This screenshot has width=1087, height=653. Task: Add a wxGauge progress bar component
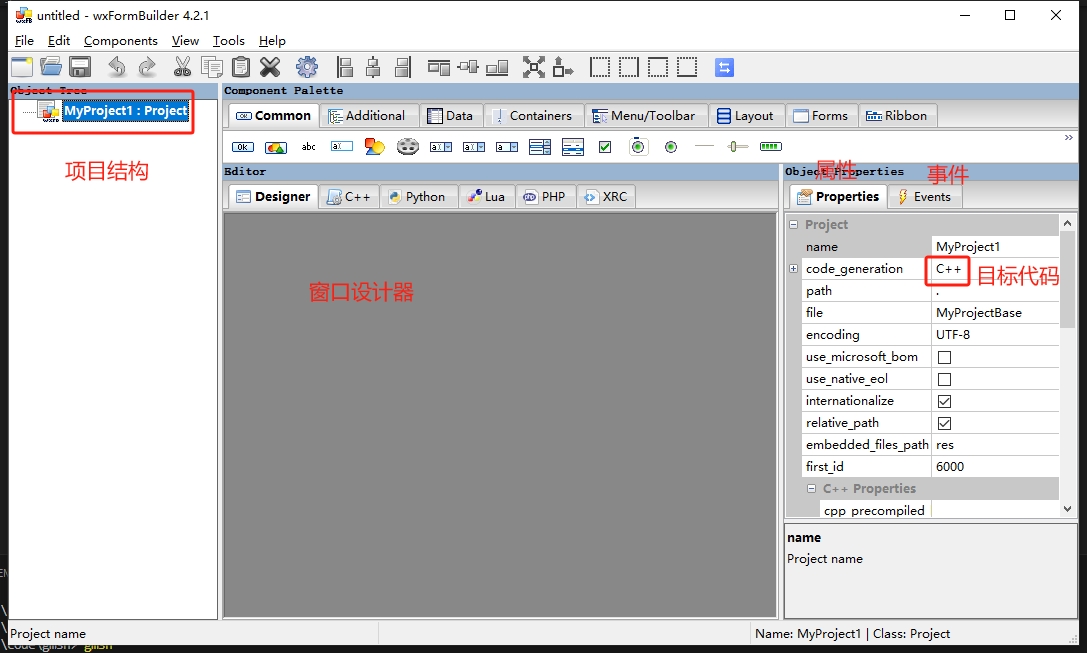coord(771,146)
